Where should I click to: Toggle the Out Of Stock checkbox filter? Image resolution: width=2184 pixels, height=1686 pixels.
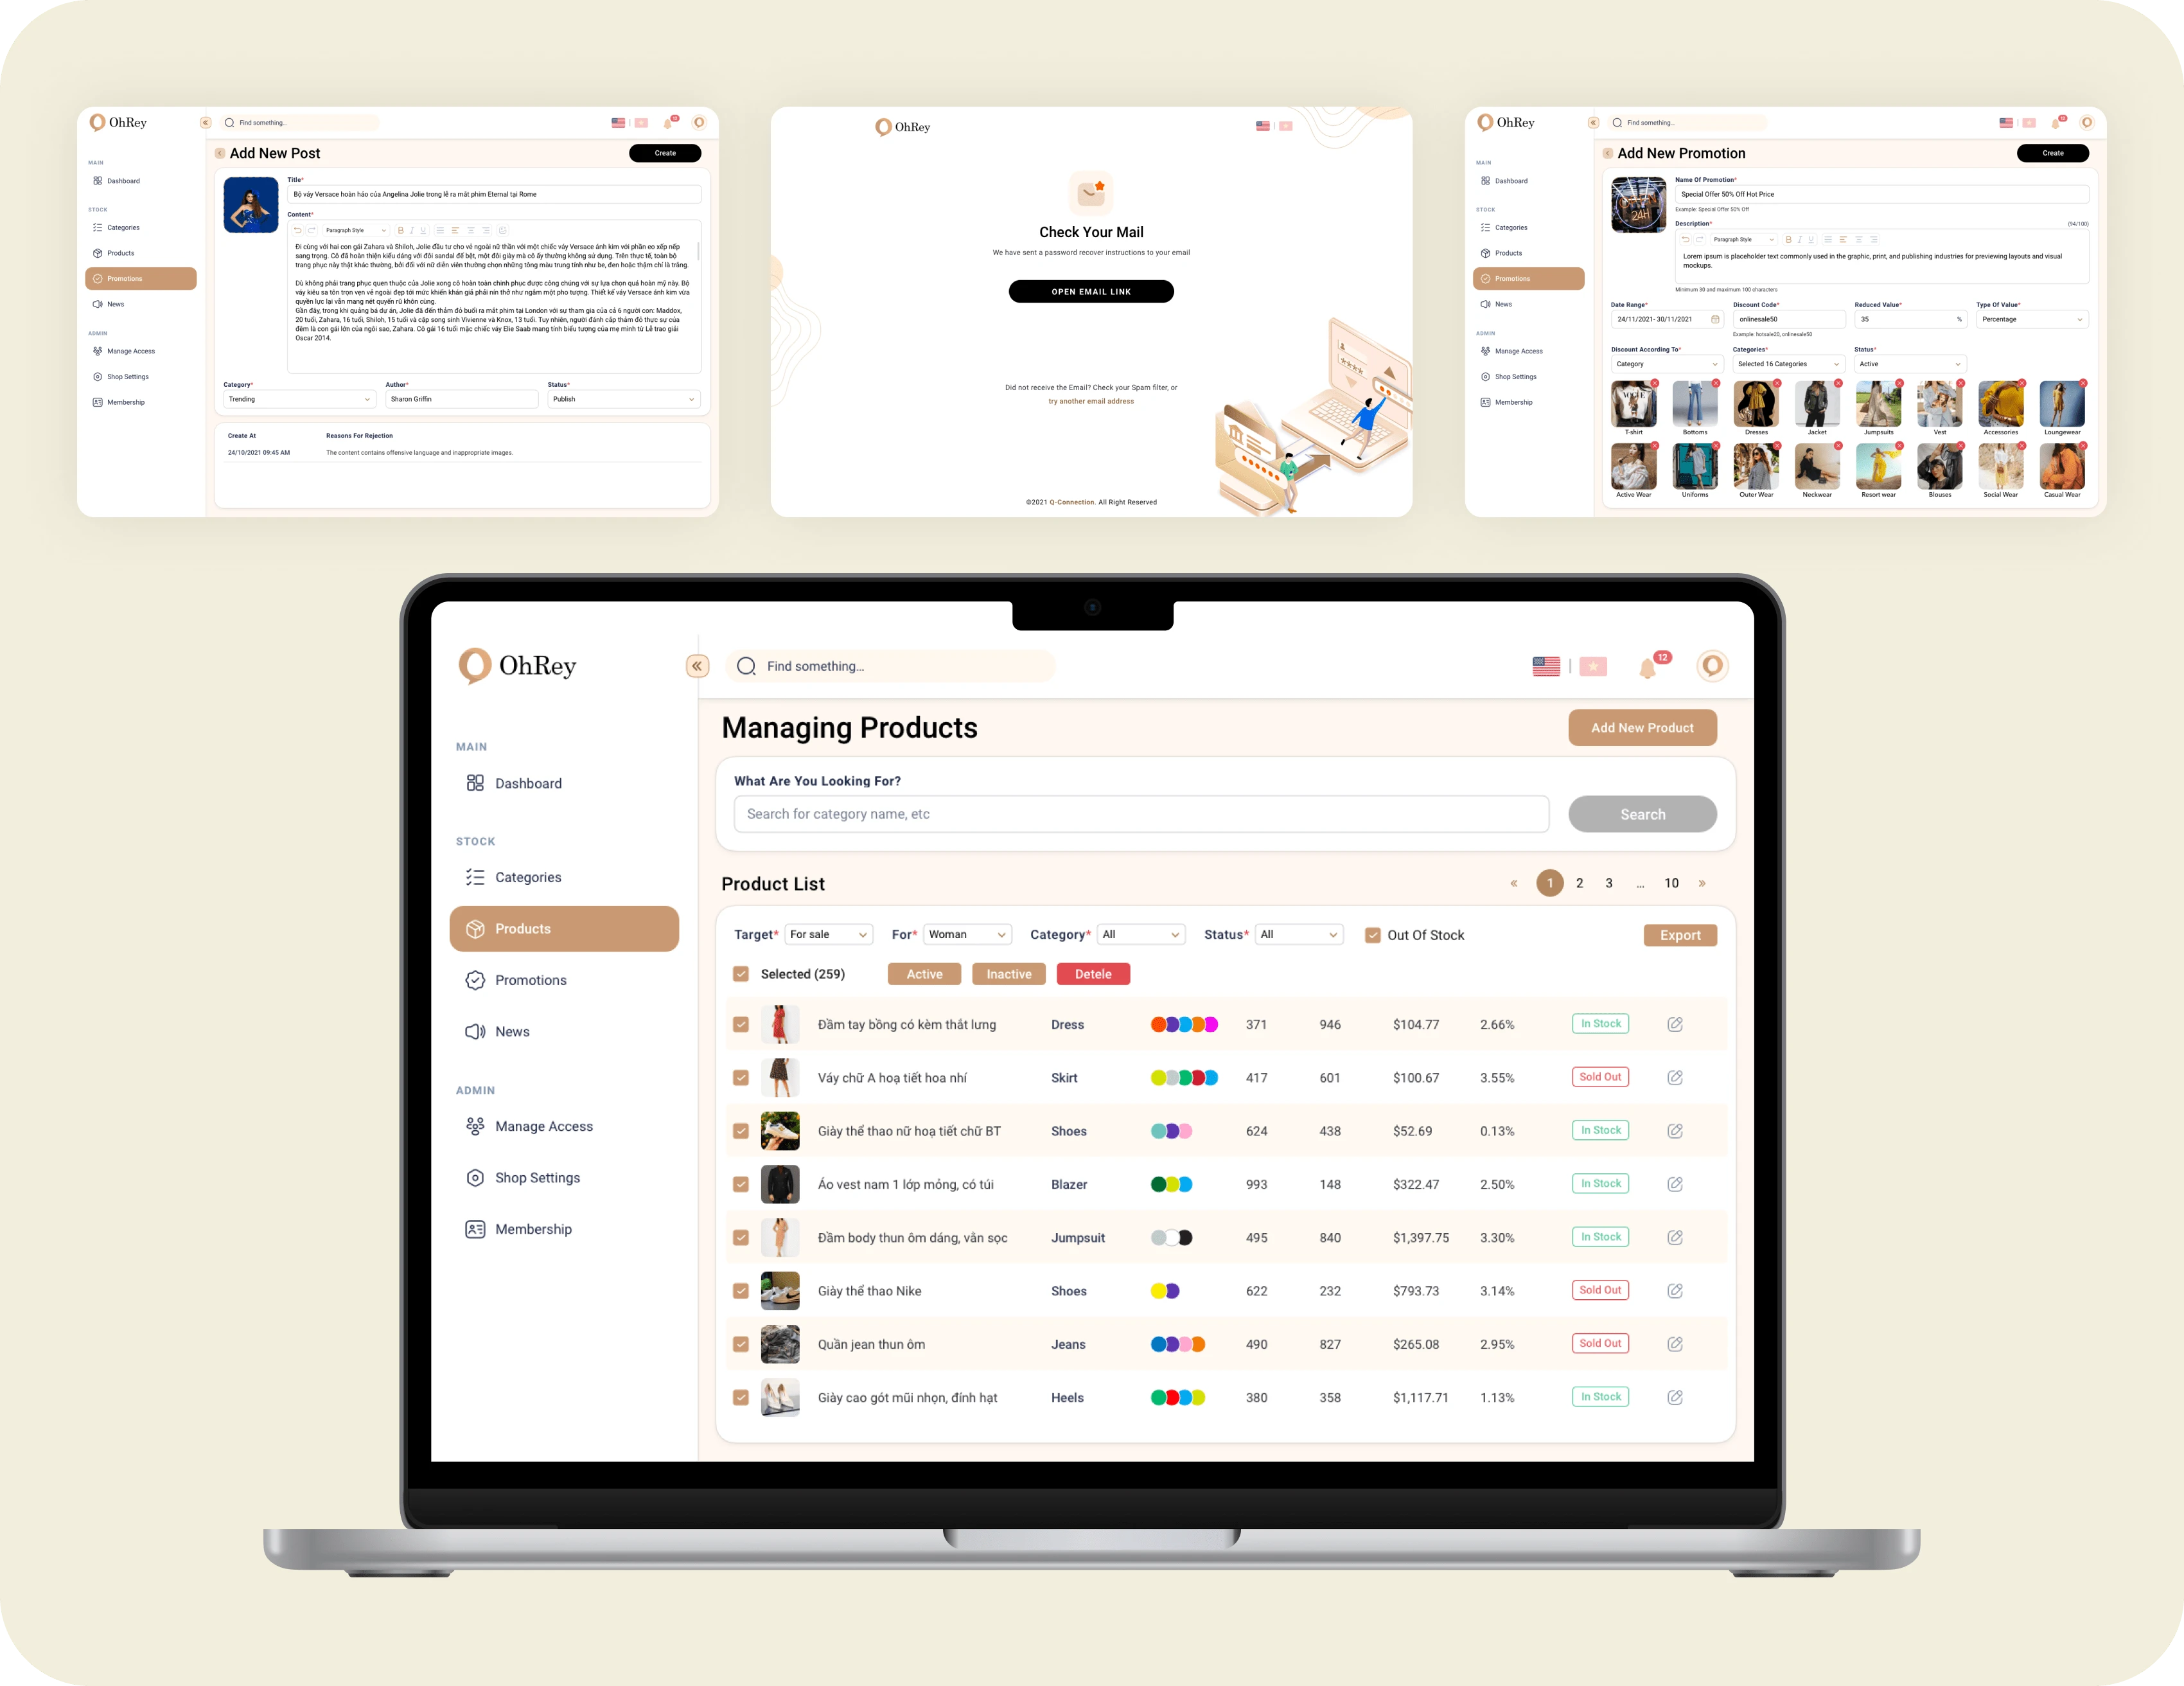[1377, 935]
